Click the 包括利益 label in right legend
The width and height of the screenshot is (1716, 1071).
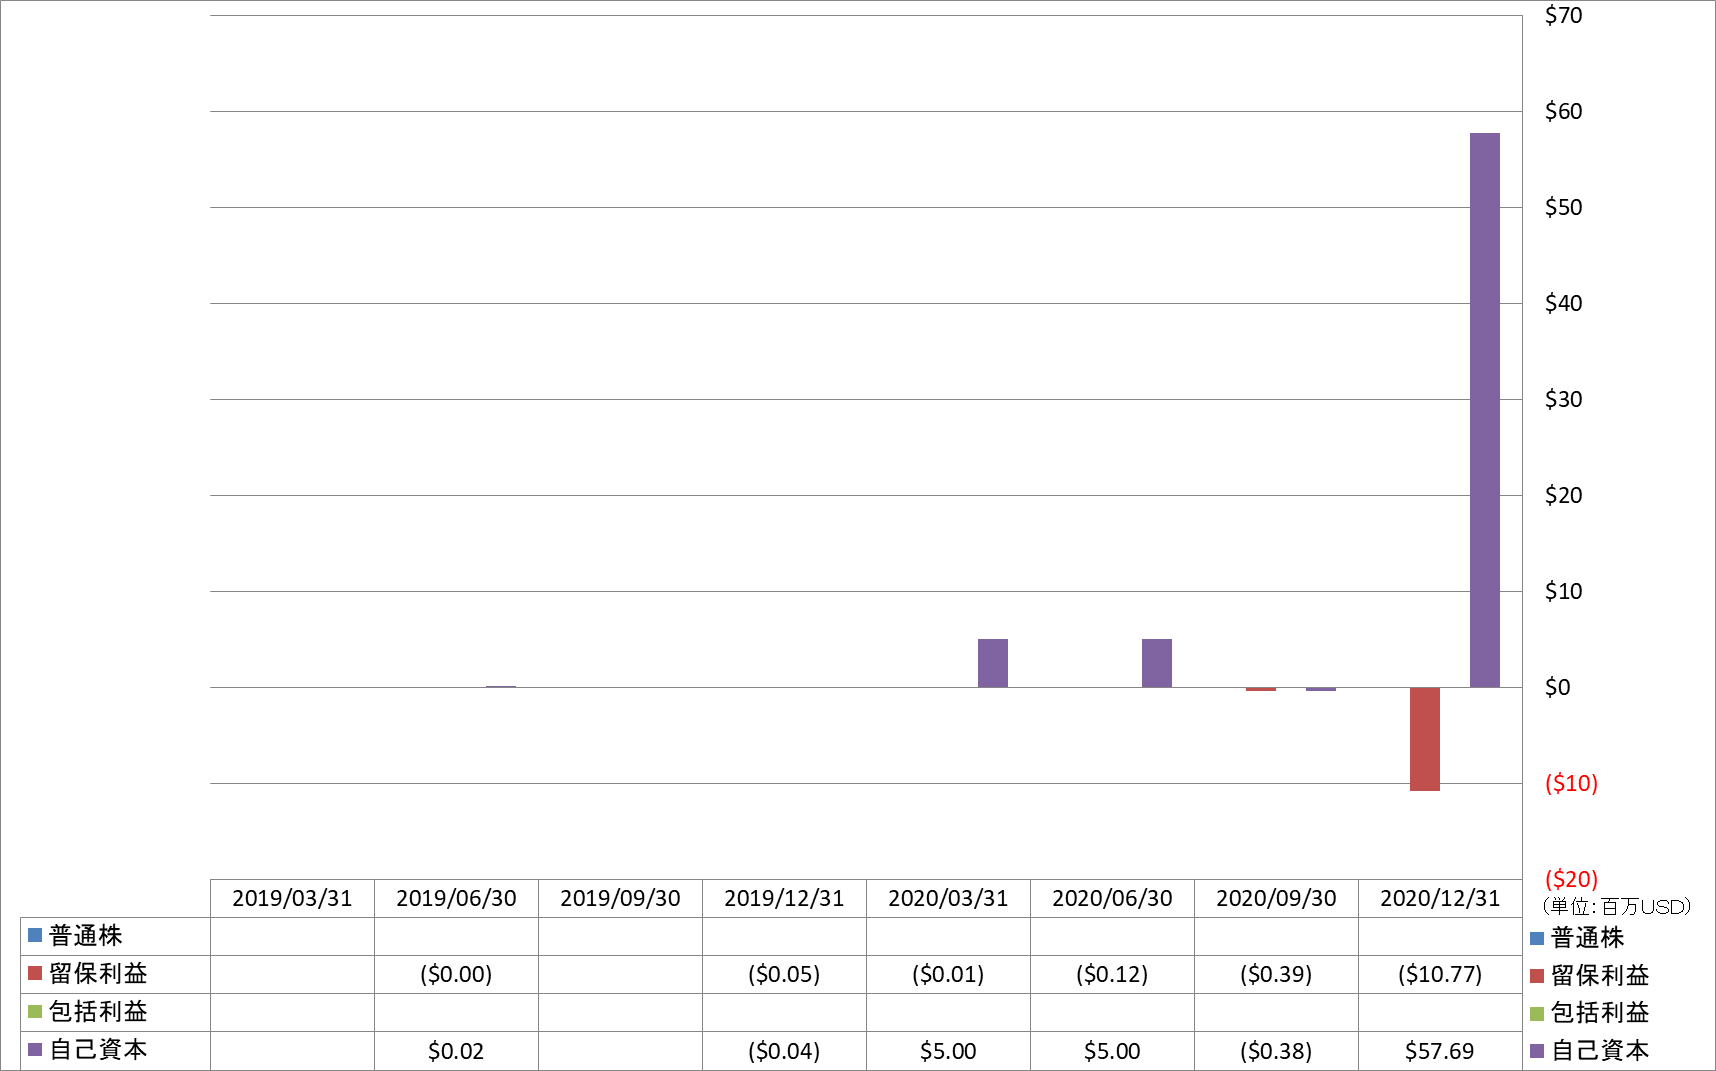coord(1600,1013)
